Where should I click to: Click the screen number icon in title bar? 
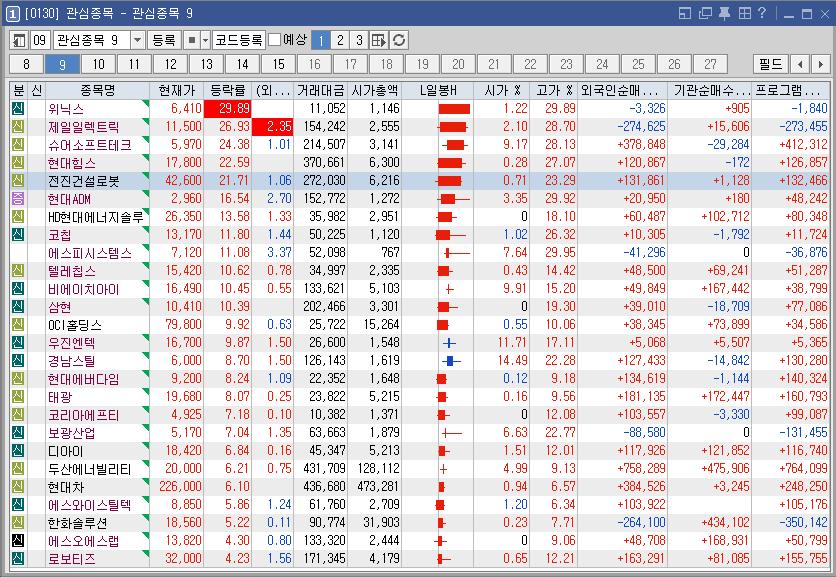[12, 13]
